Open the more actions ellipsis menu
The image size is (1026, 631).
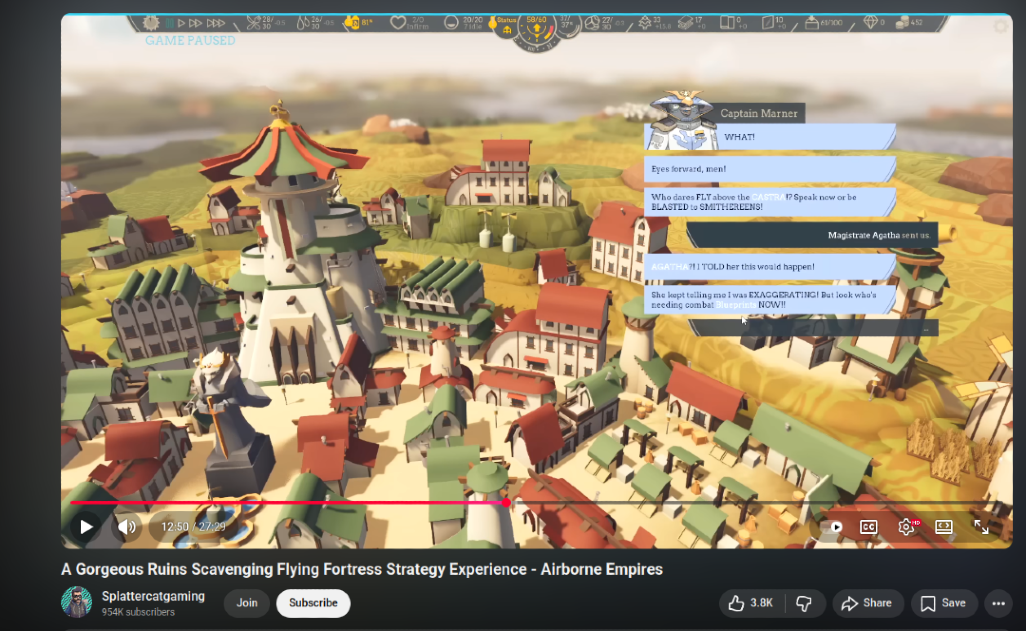pyautogui.click(x=997, y=603)
